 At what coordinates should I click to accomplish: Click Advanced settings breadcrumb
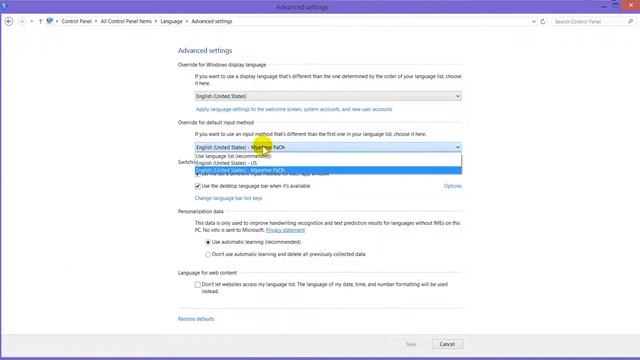click(212, 21)
